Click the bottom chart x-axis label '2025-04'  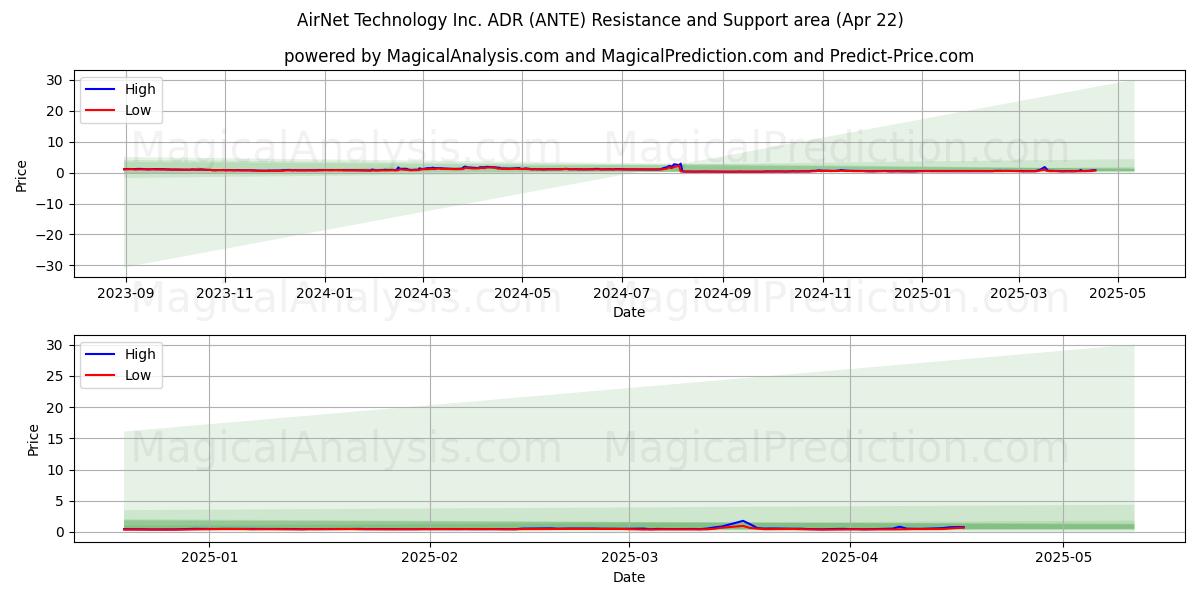coord(850,560)
